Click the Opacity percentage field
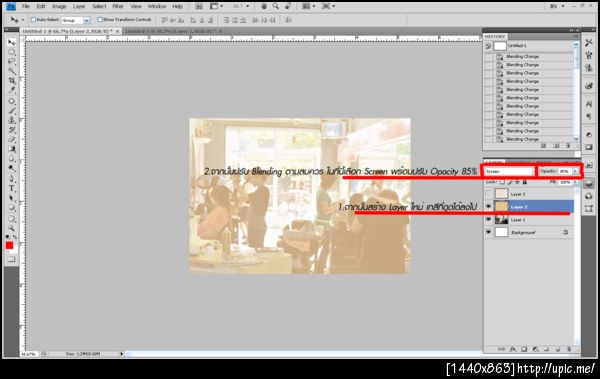 (x=564, y=172)
